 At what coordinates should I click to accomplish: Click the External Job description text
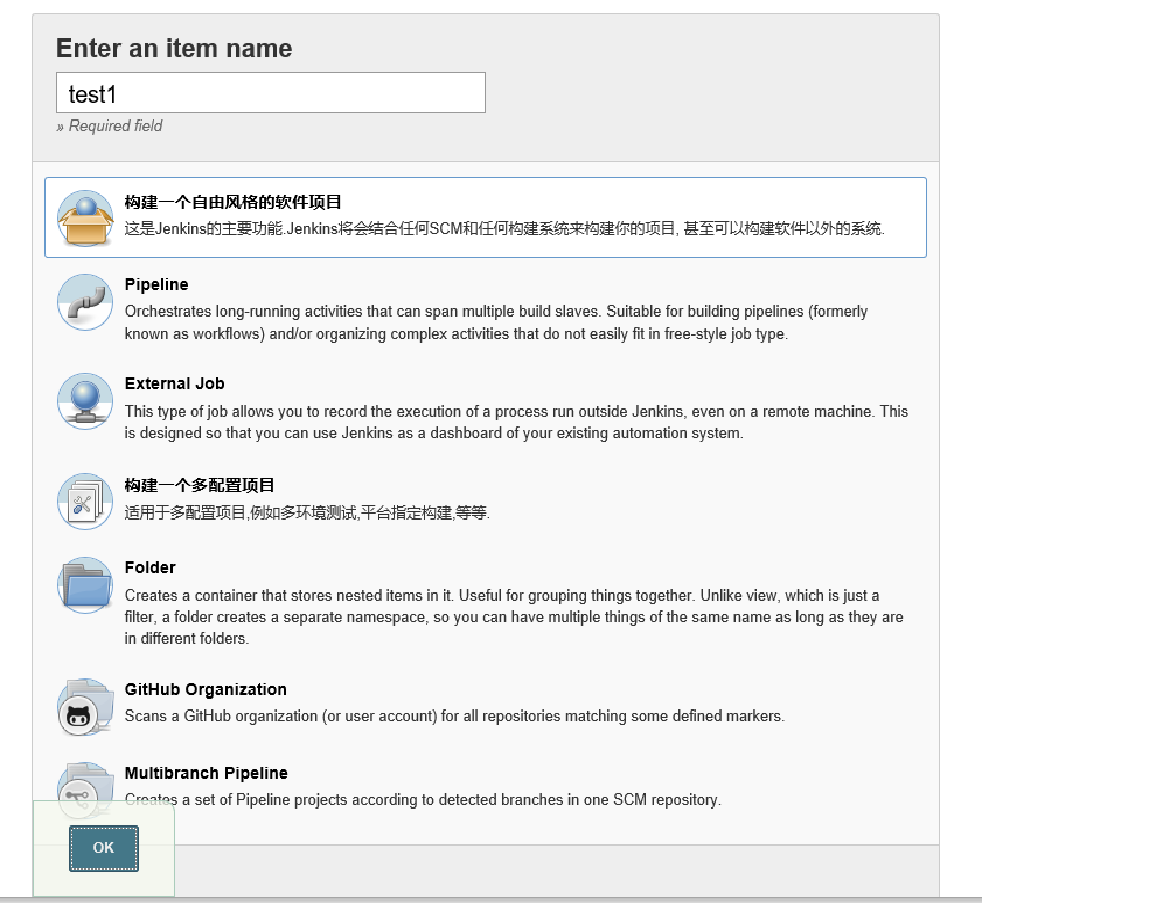pos(516,422)
